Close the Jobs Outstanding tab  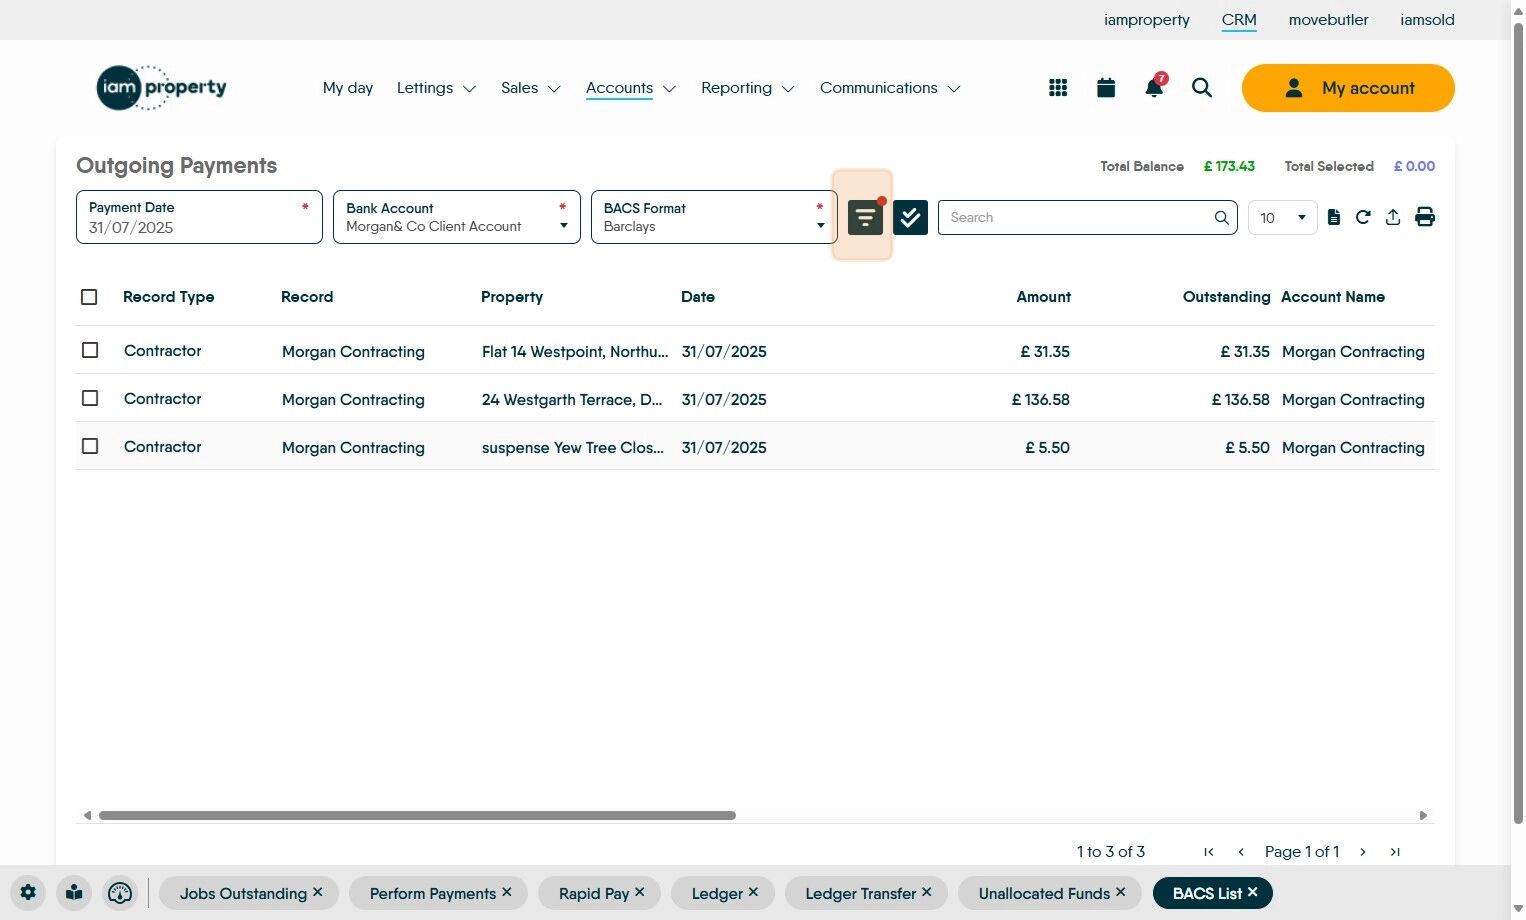[x=318, y=892]
